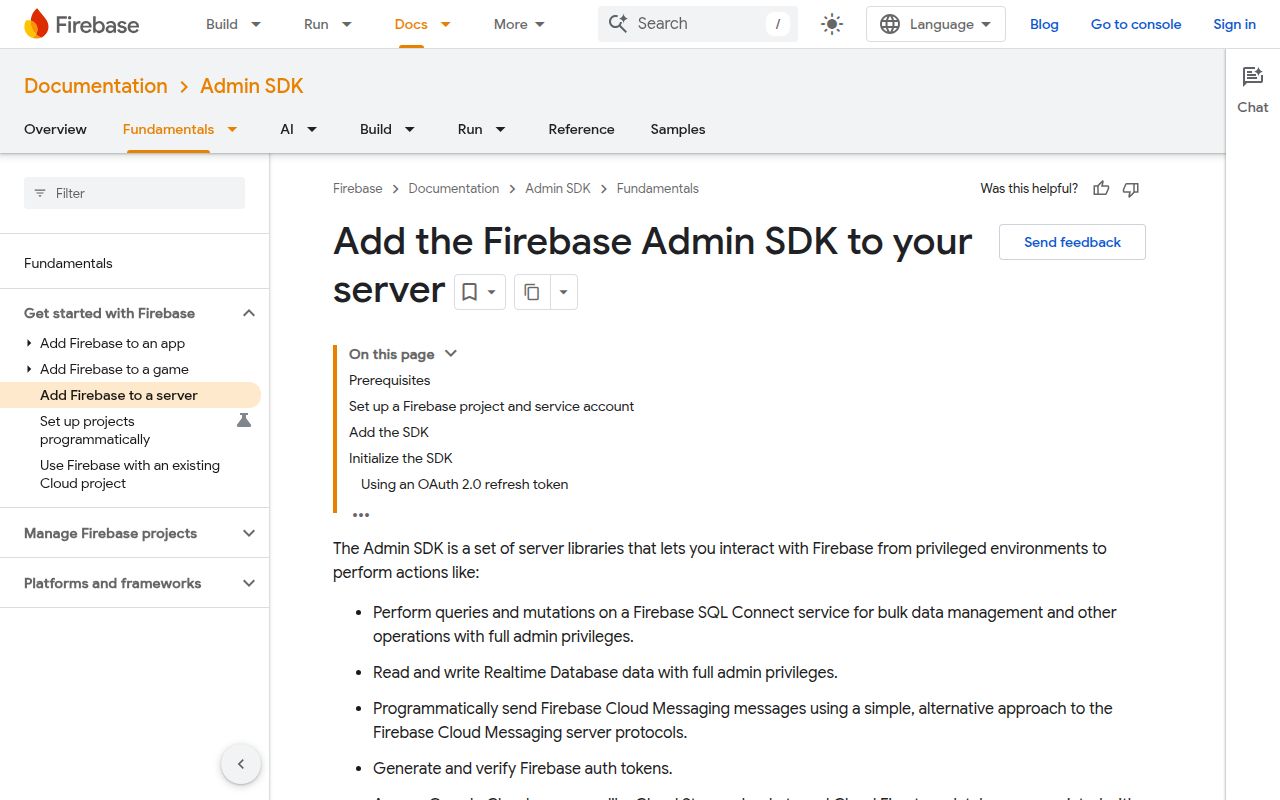Click the beaker icon next to Set up projects
The width and height of the screenshot is (1280, 800).
244,421
